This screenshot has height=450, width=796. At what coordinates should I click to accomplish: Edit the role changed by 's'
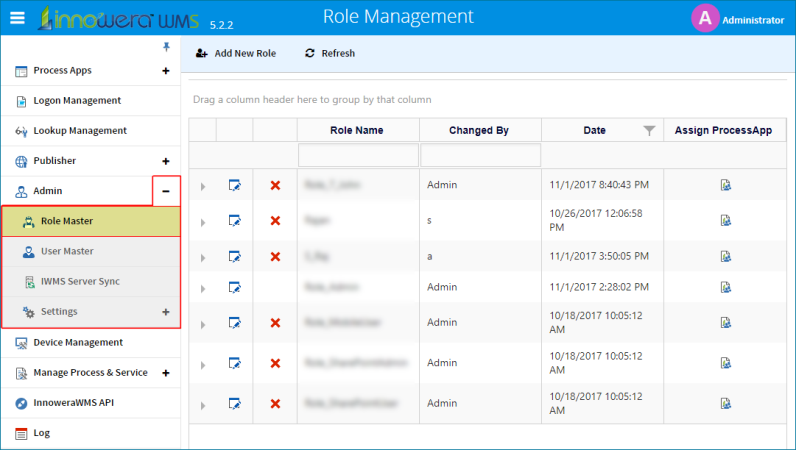tap(235, 220)
